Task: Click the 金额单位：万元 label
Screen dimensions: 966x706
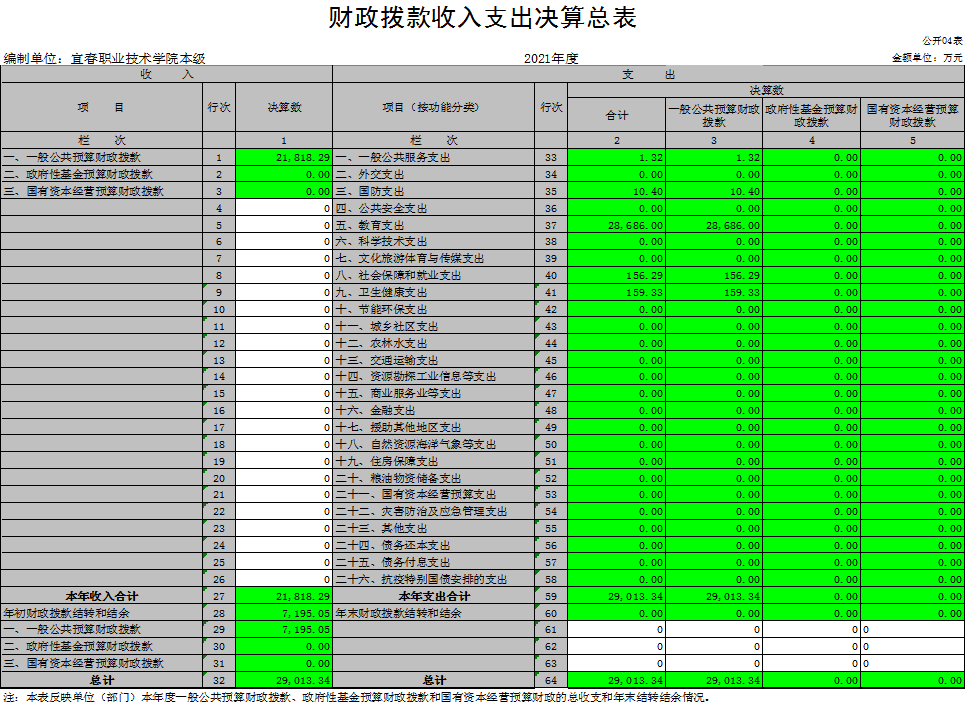Action: (x=927, y=59)
